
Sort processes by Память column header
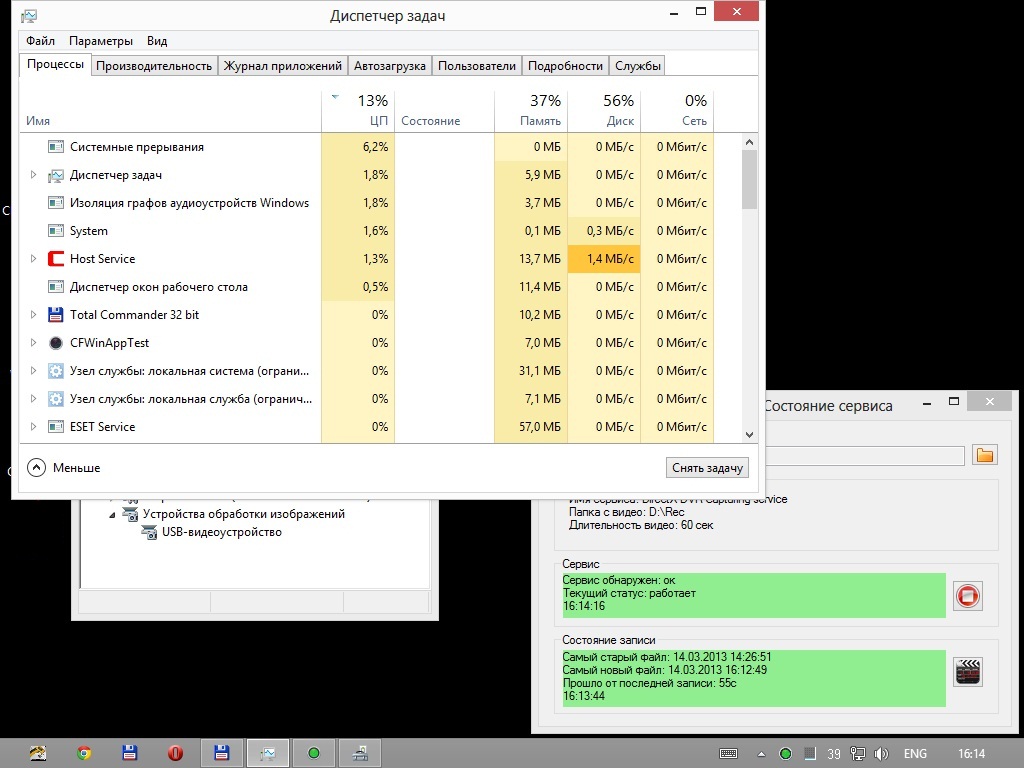[x=530, y=110]
